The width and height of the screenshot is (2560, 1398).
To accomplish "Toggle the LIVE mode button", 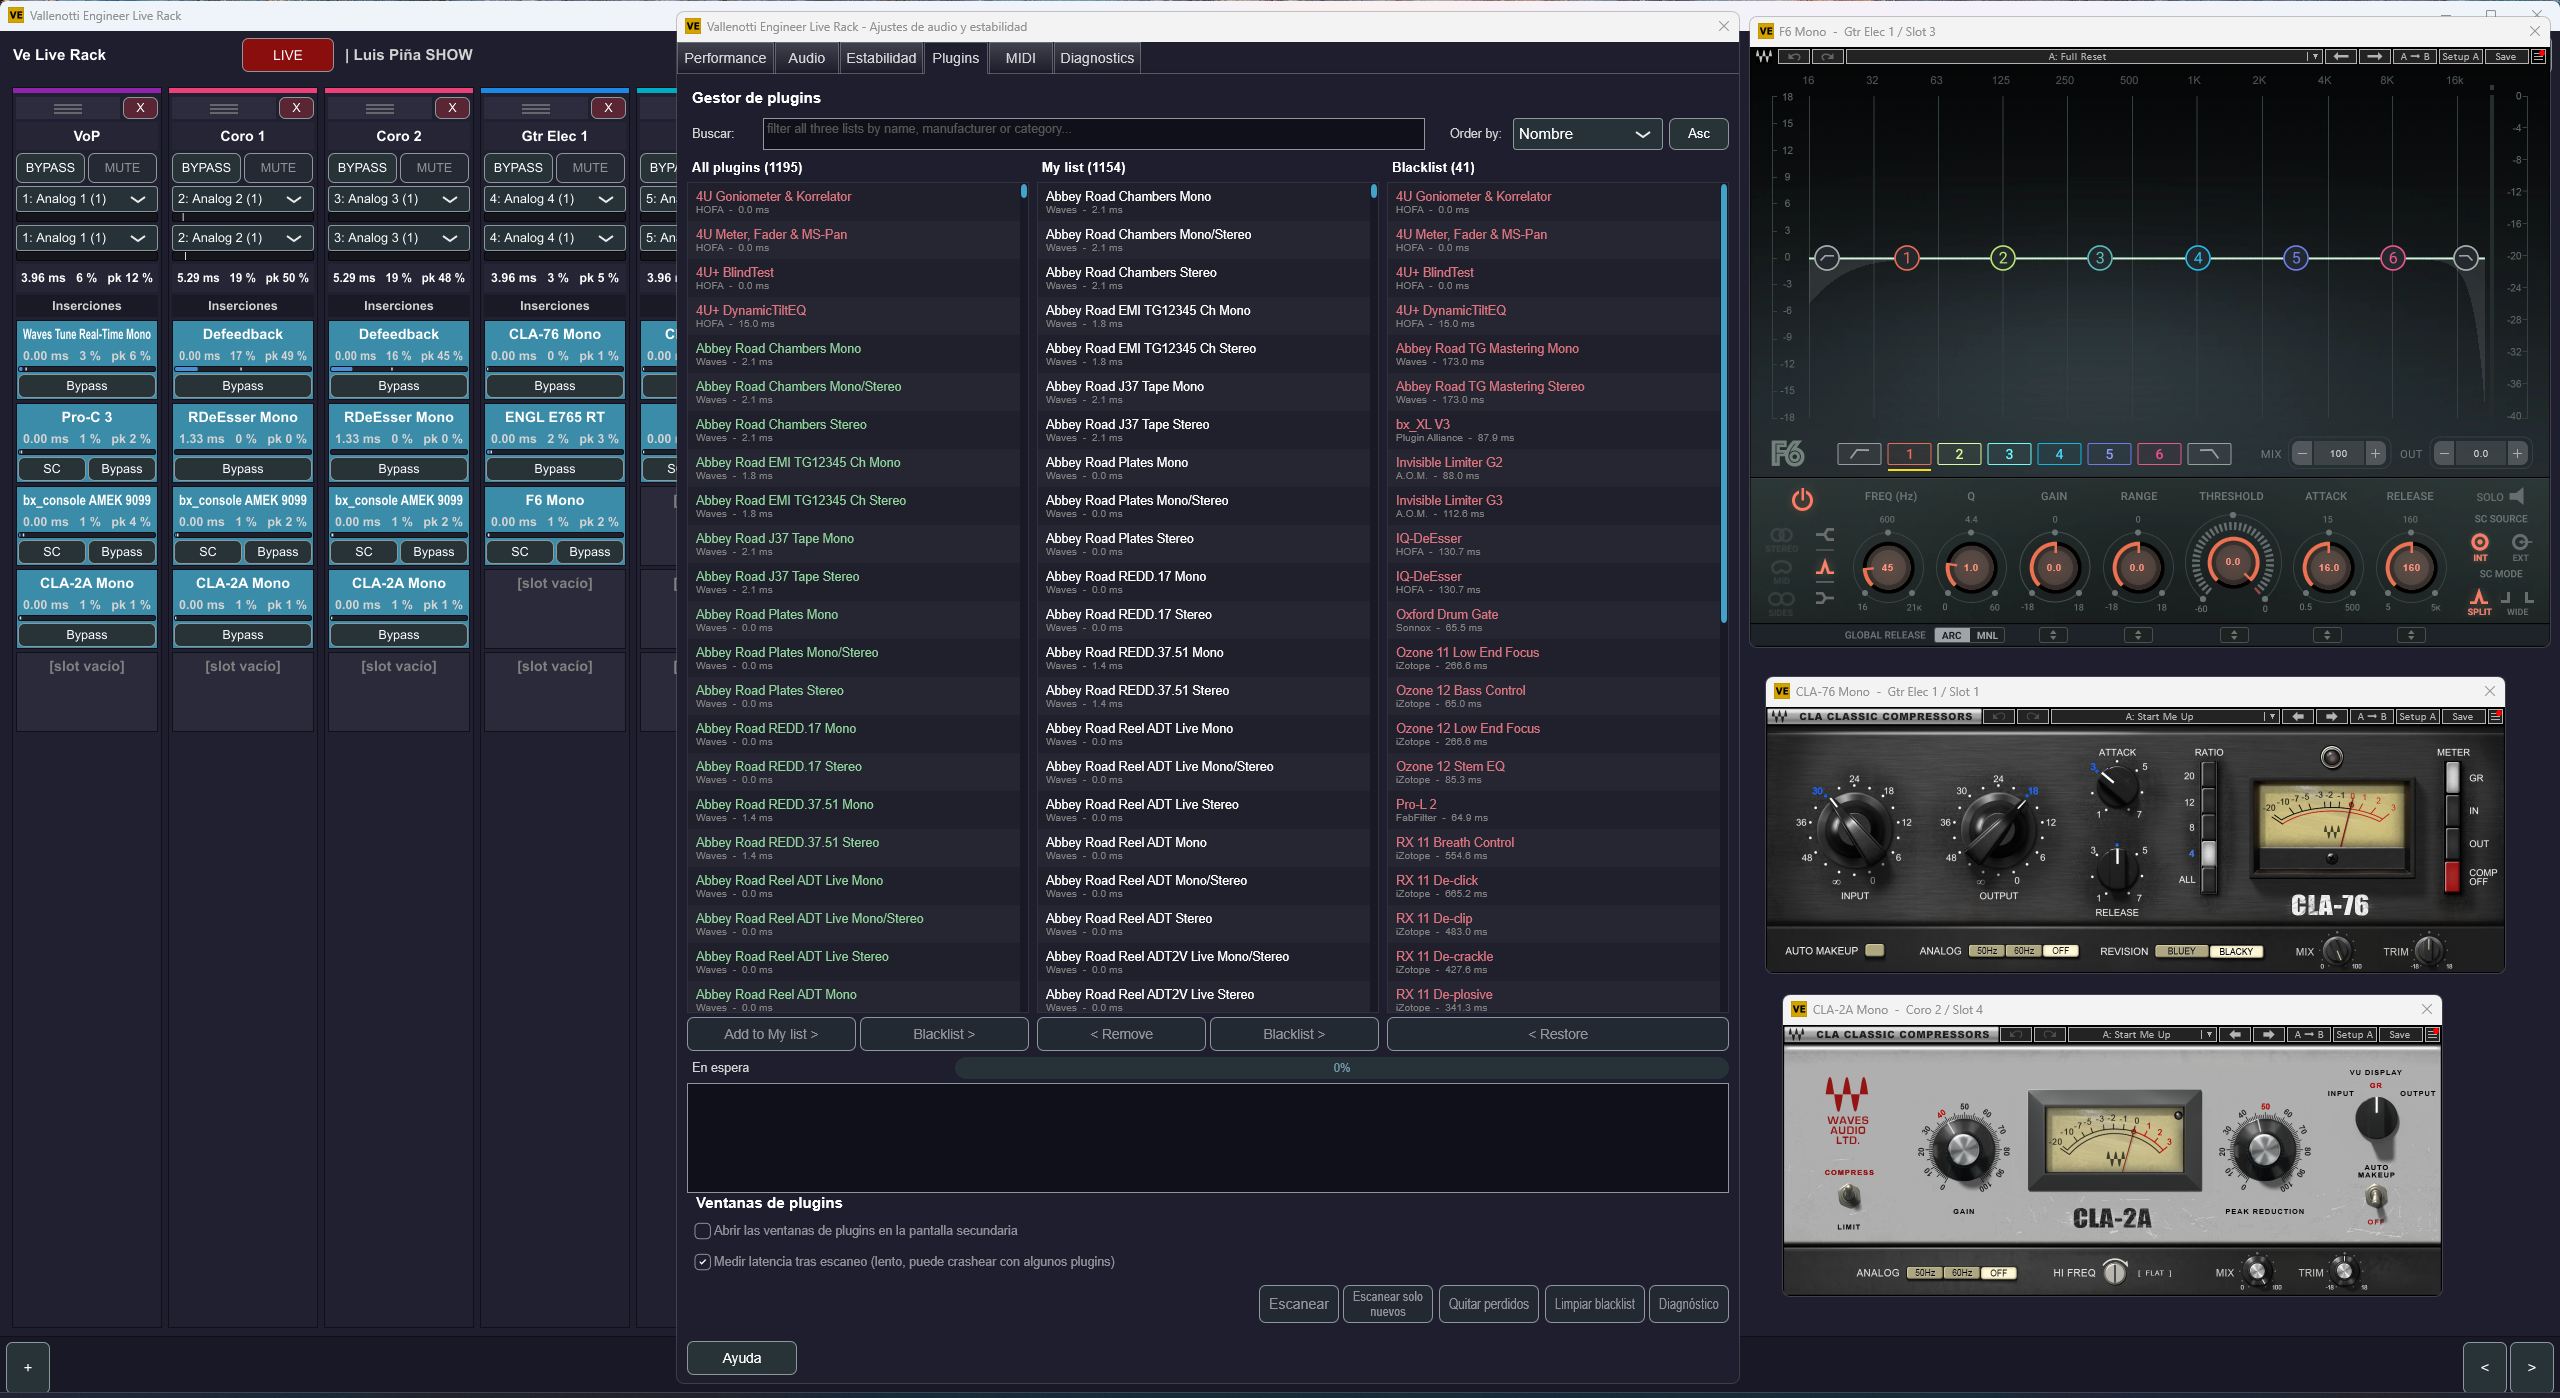I will tap(288, 55).
